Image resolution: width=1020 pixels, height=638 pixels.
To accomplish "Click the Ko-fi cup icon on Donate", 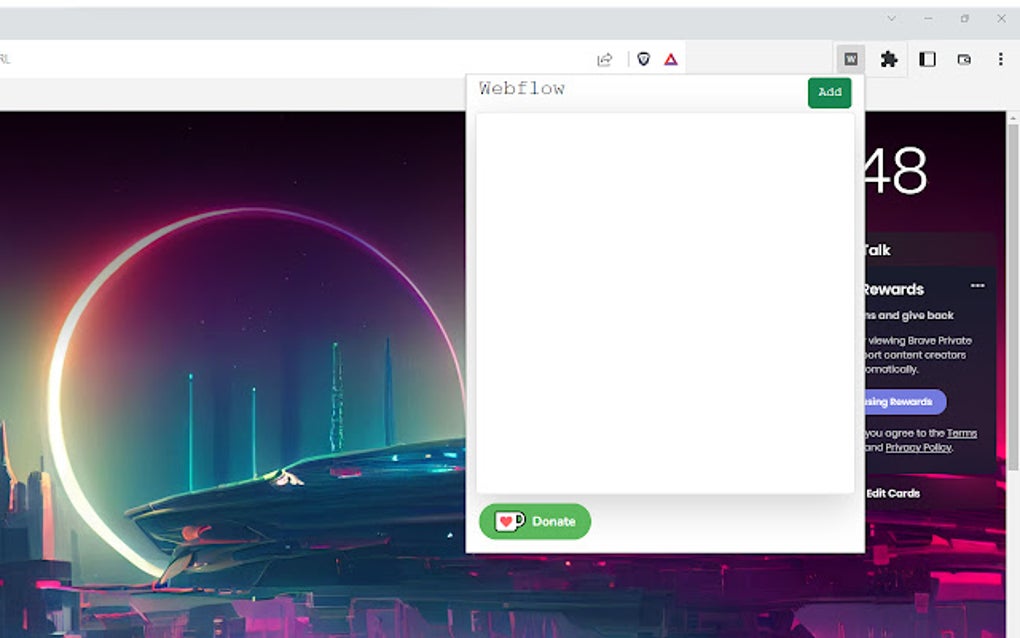I will click(508, 521).
